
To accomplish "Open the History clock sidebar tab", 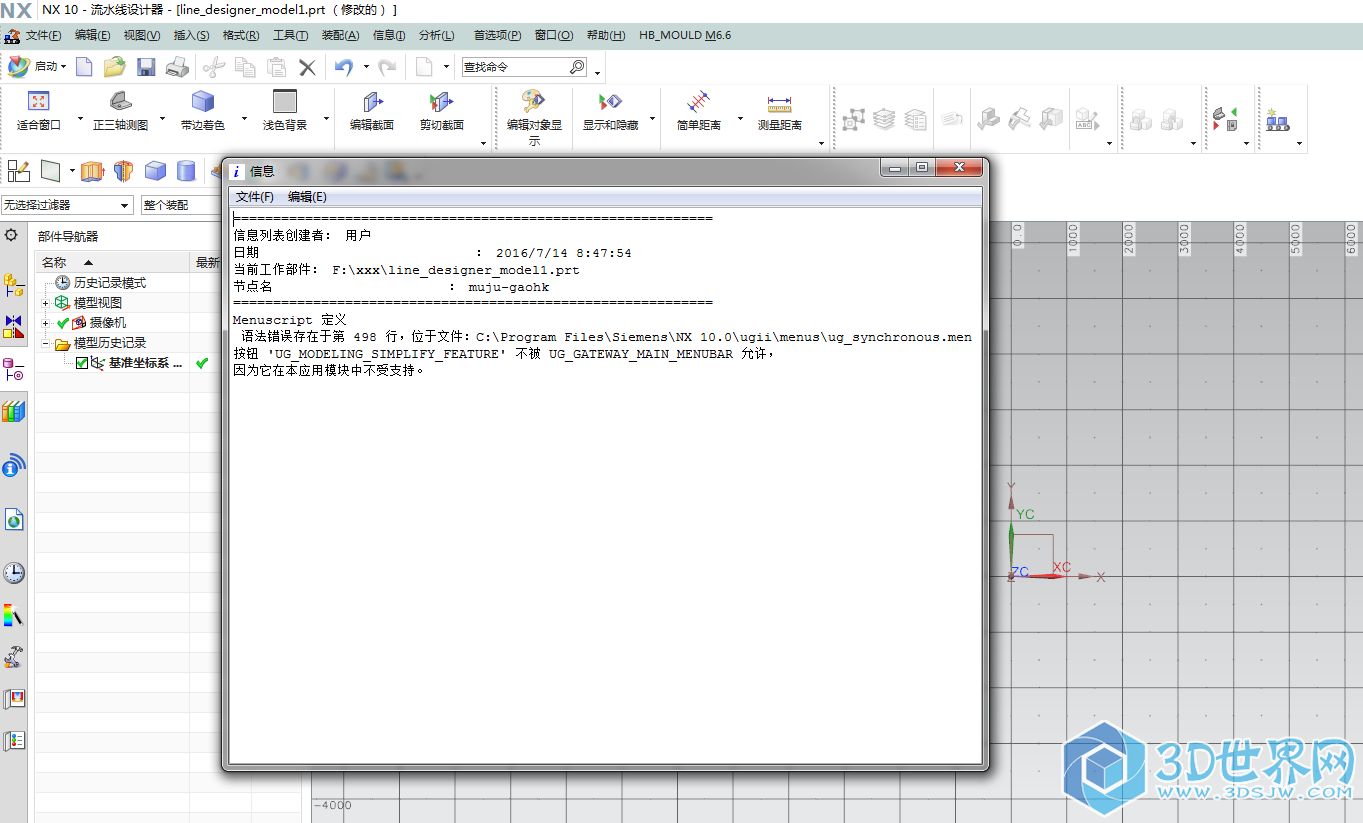I will point(14,573).
